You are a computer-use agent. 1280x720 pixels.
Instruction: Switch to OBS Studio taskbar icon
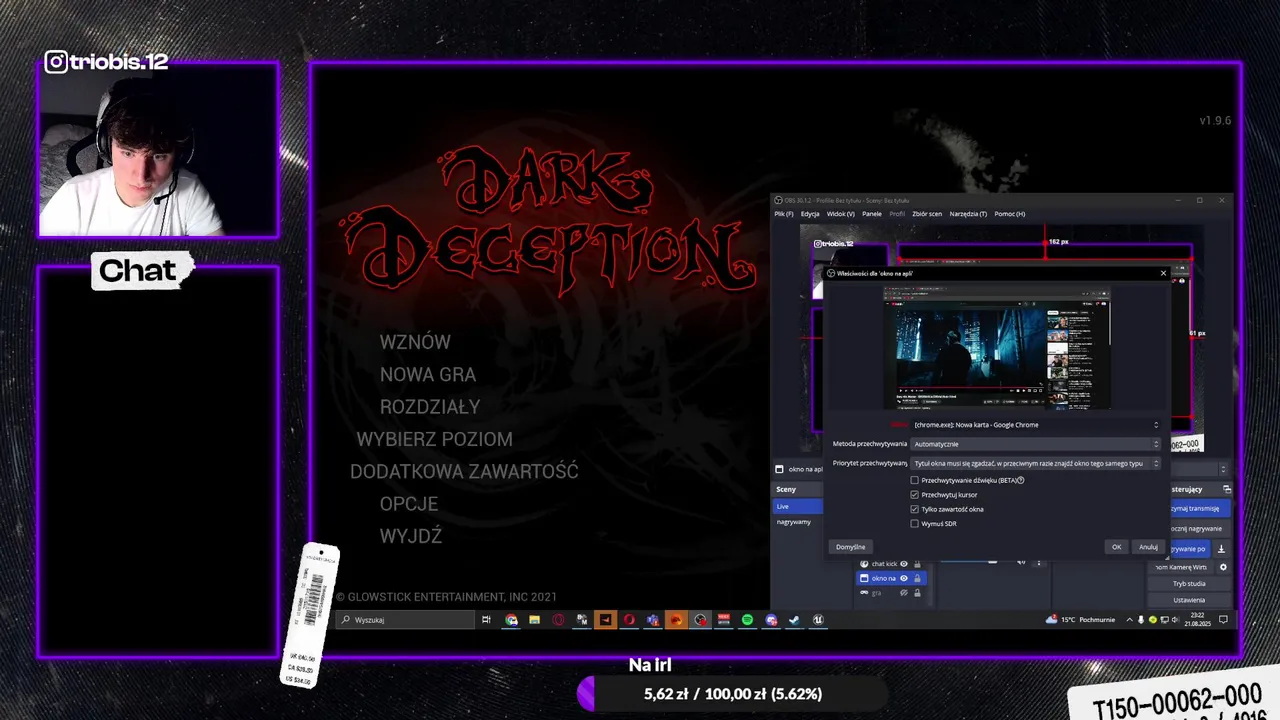click(x=700, y=620)
